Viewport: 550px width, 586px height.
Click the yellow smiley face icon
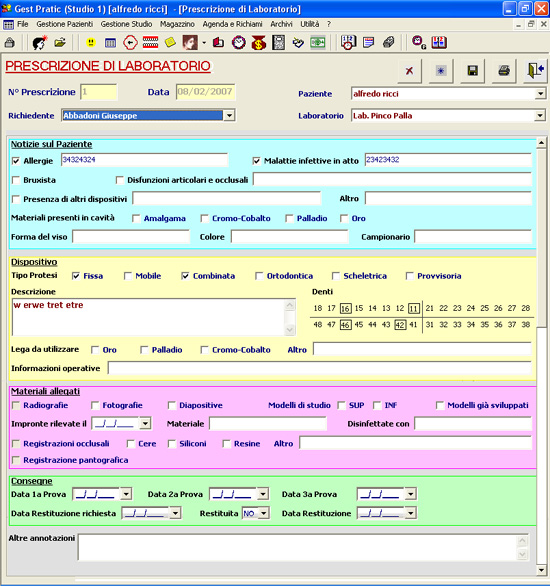point(91,43)
